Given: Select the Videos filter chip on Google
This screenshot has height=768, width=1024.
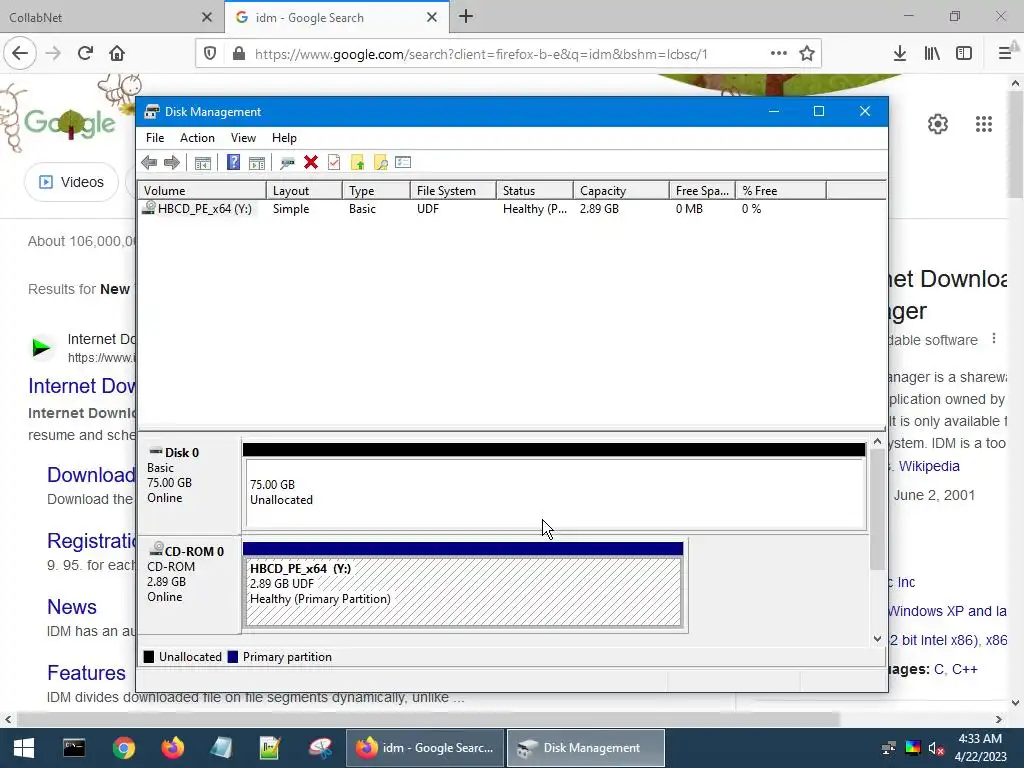Looking at the screenshot, I should click(72, 182).
